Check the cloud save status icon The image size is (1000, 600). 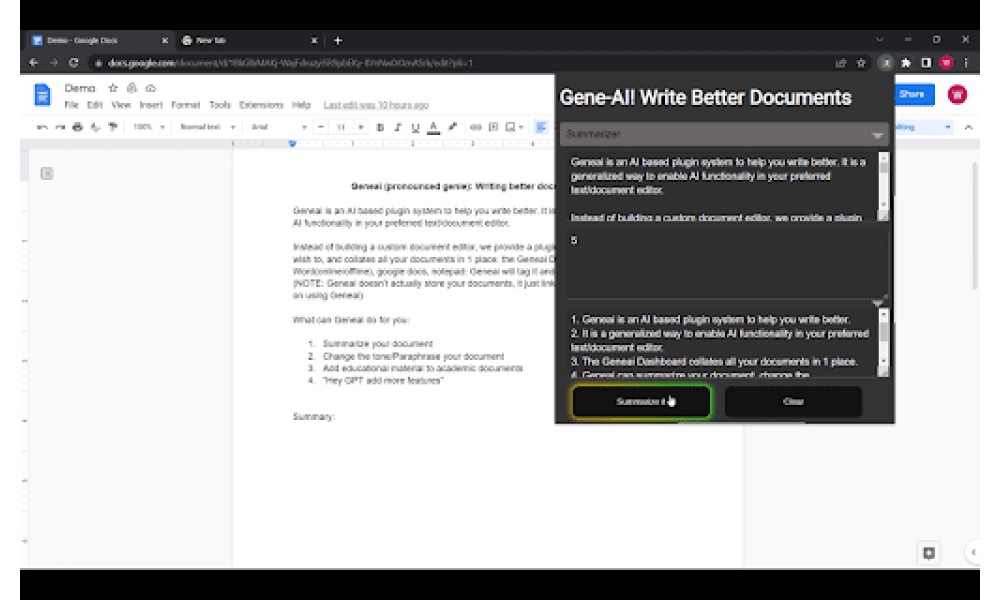[151, 88]
